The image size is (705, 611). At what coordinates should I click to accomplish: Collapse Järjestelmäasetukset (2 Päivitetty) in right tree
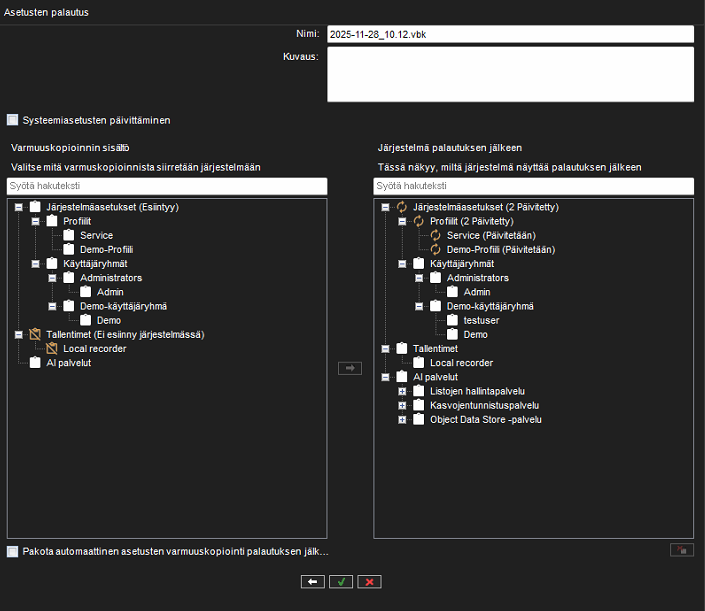coord(385,207)
